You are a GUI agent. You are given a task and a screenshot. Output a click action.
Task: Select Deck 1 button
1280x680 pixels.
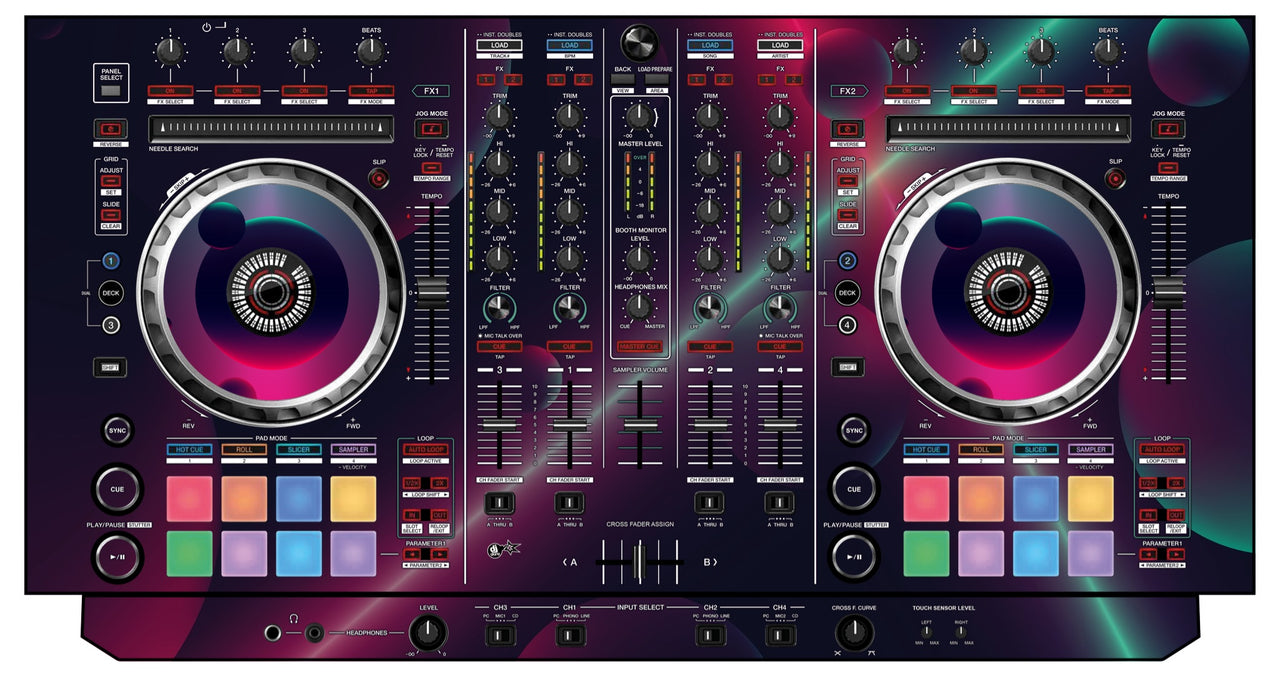pyautogui.click(x=110, y=262)
